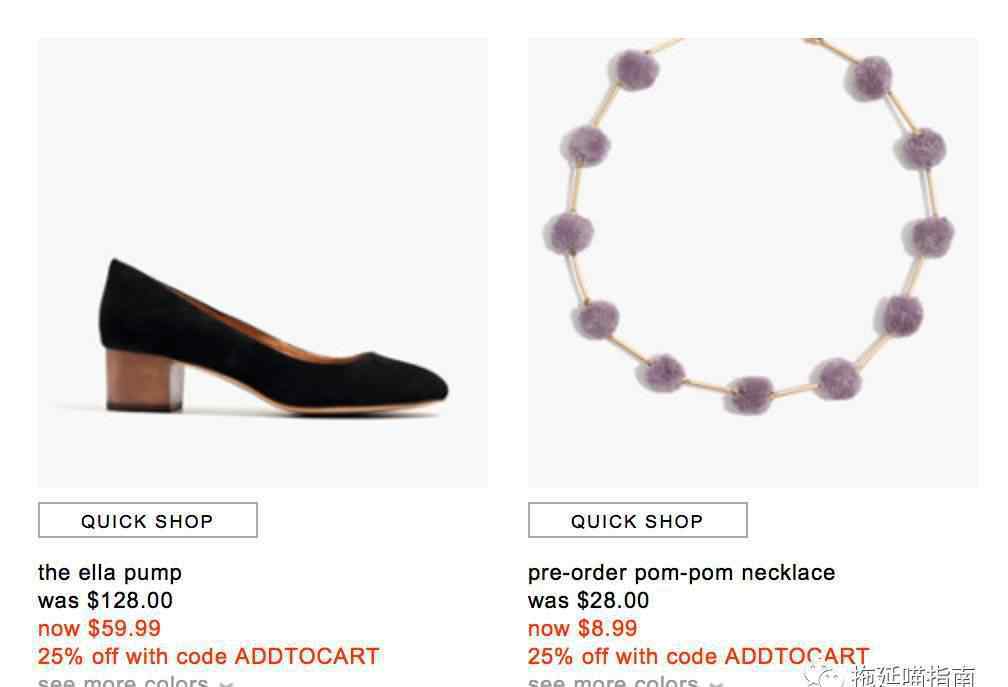
Task: Click the chevron beside ella pump's more colors
Action: [x=226, y=683]
